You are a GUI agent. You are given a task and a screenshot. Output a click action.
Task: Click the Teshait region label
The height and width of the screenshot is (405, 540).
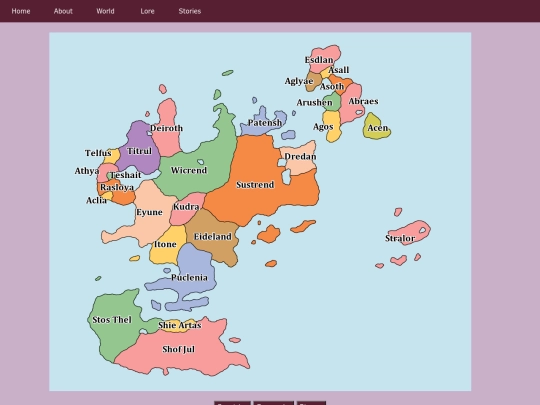point(125,175)
